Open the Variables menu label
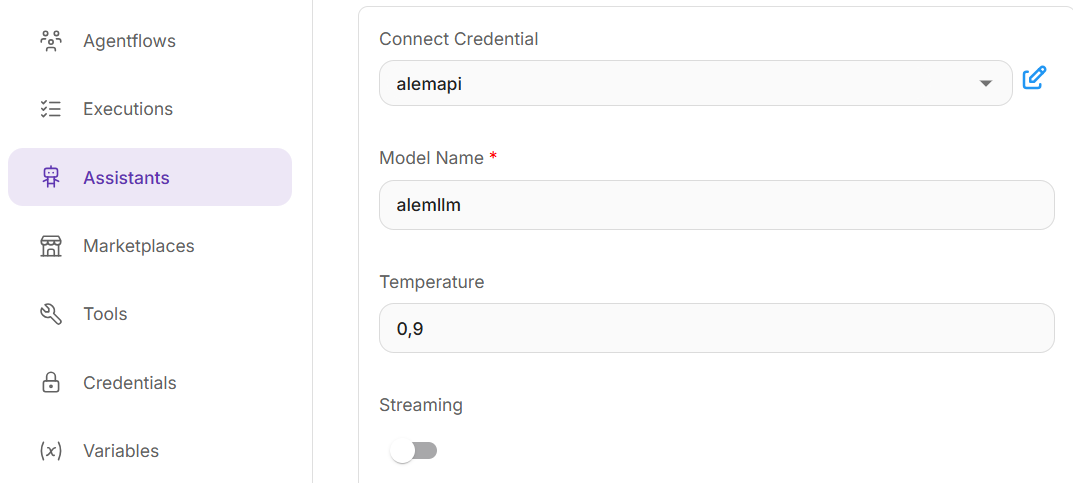Image resolution: width=1073 pixels, height=483 pixels. point(120,451)
